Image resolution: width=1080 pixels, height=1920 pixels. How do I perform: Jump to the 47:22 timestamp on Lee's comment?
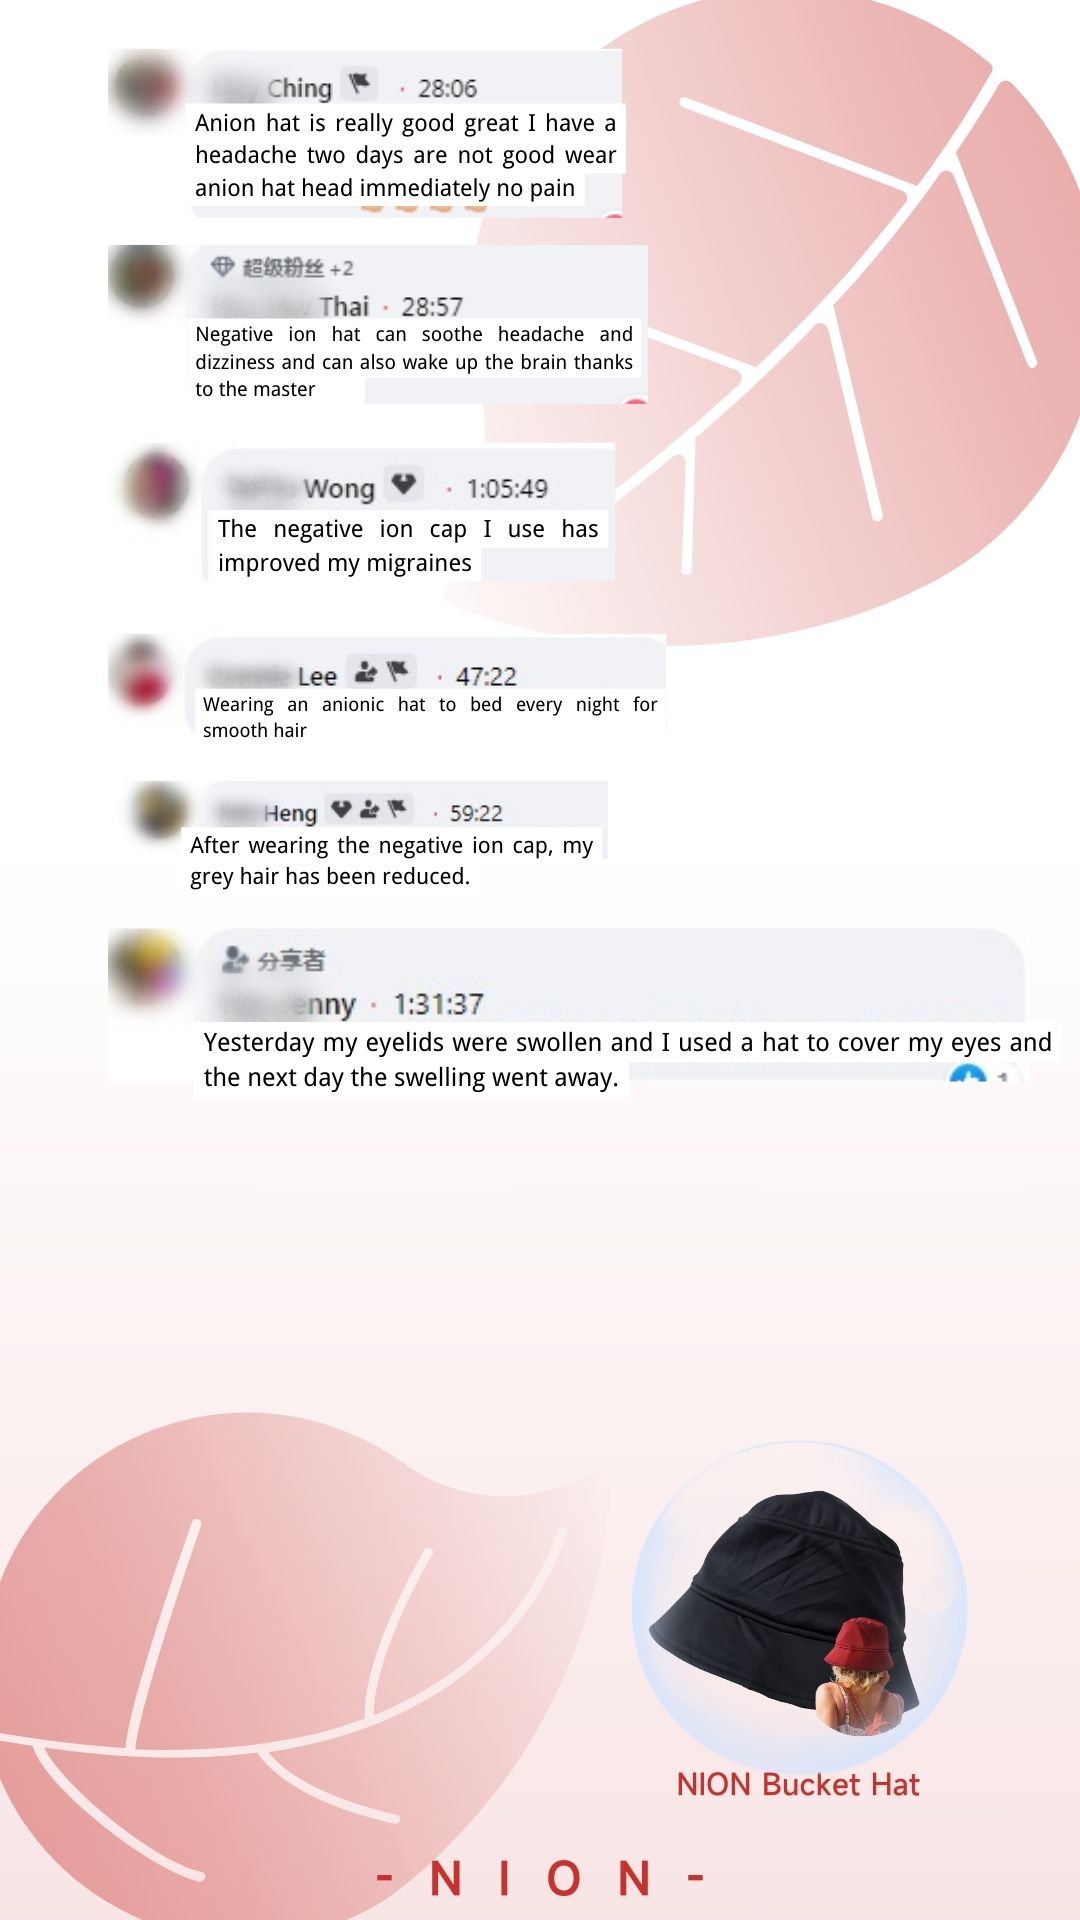486,677
